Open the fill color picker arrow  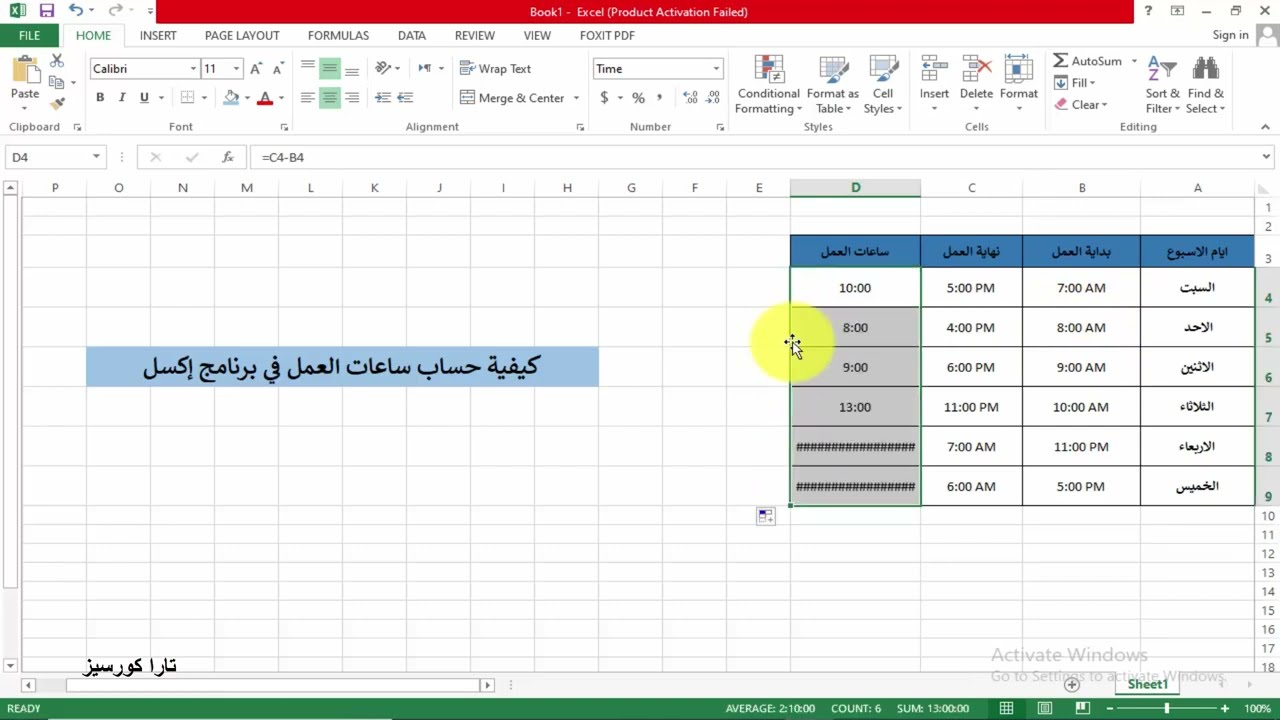(x=247, y=98)
